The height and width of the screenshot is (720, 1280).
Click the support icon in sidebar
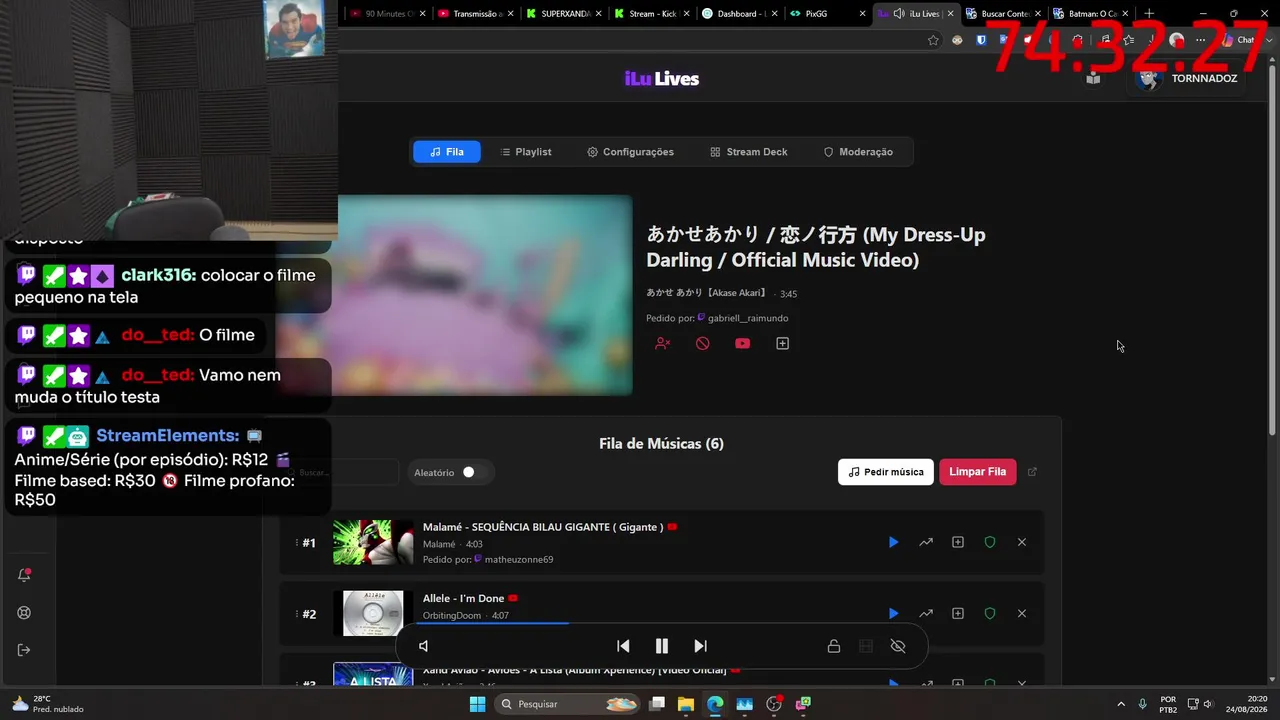25,613
